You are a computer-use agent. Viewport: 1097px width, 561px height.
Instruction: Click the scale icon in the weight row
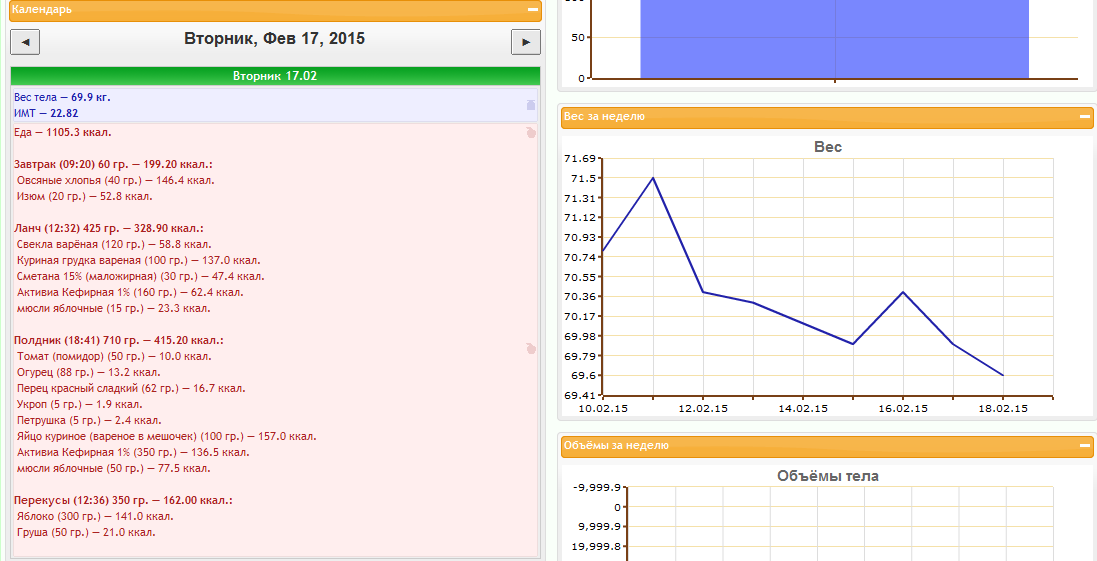(530, 105)
